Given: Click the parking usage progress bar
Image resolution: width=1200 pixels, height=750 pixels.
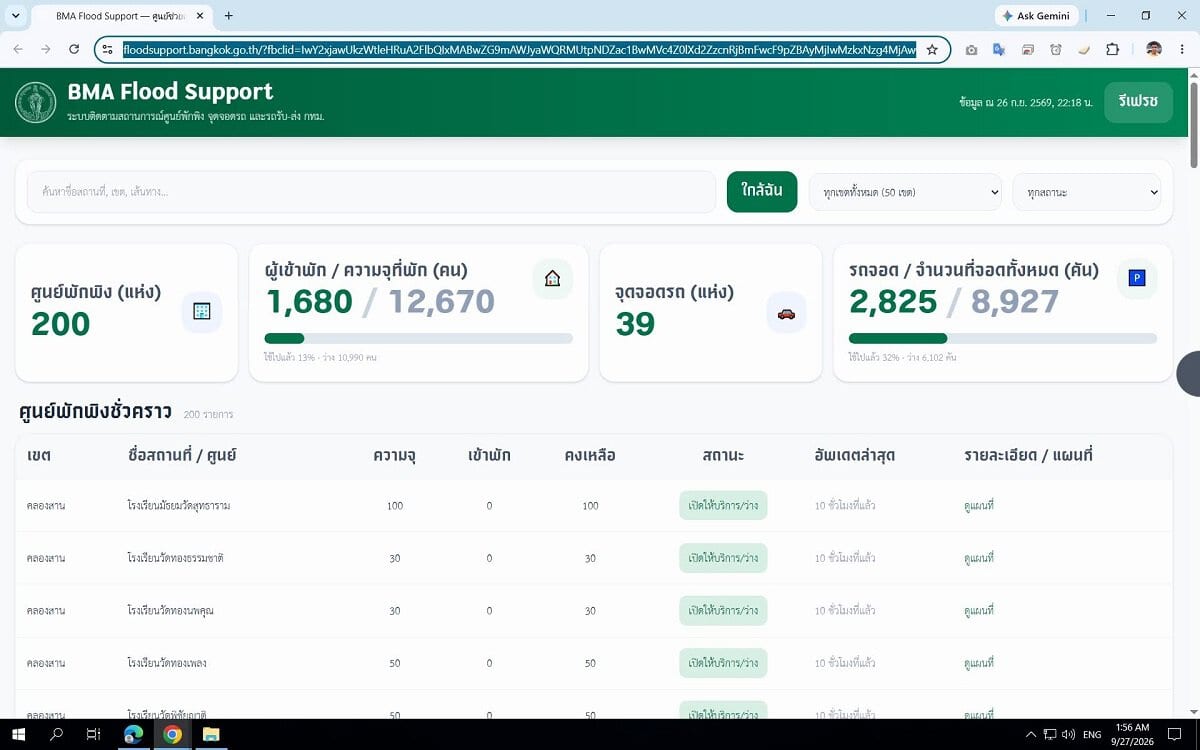Looking at the screenshot, I should [x=1003, y=339].
